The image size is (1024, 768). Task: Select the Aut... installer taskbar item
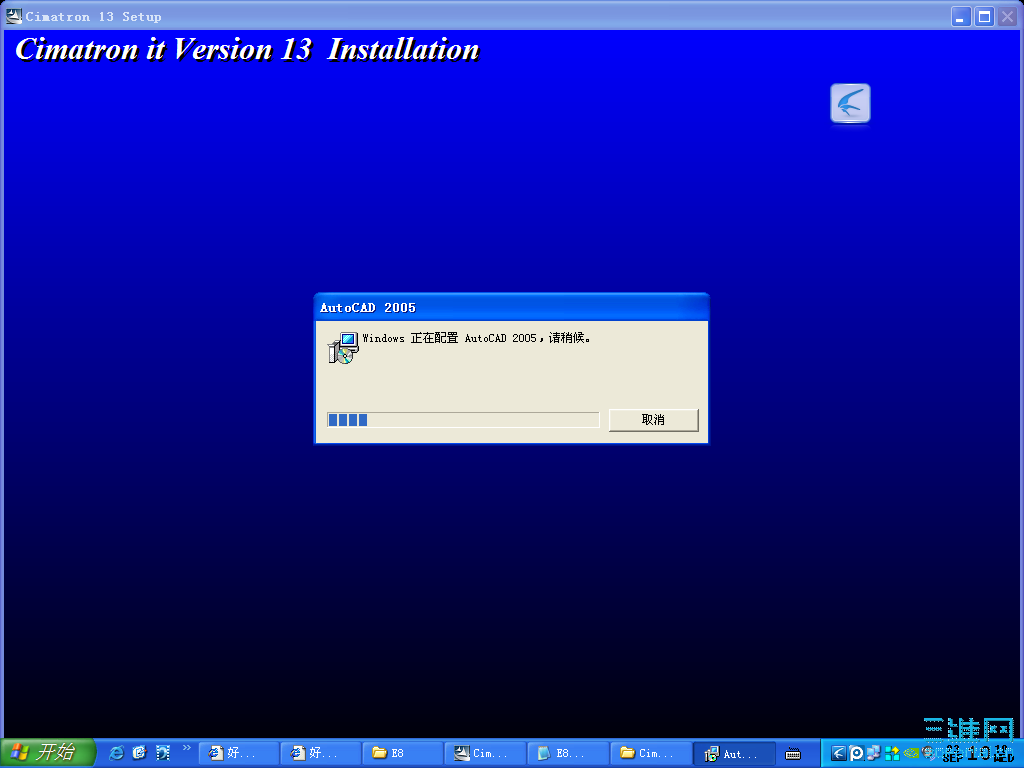pos(733,754)
